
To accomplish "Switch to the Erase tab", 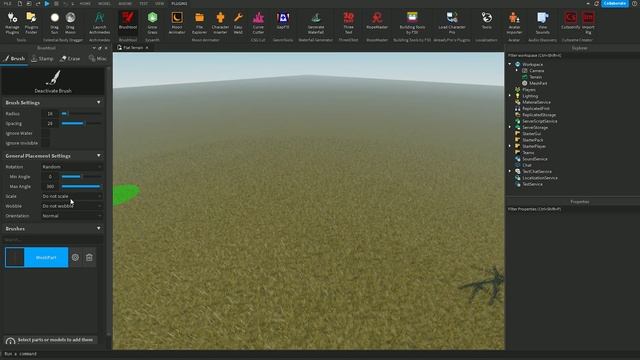I will [x=70, y=59].
